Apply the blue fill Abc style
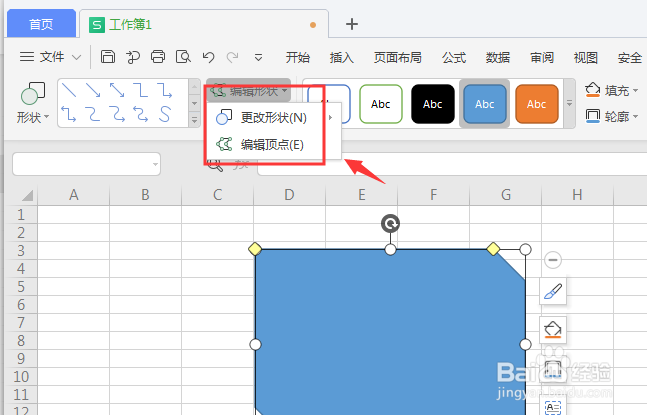647x415 pixels. 484,104
